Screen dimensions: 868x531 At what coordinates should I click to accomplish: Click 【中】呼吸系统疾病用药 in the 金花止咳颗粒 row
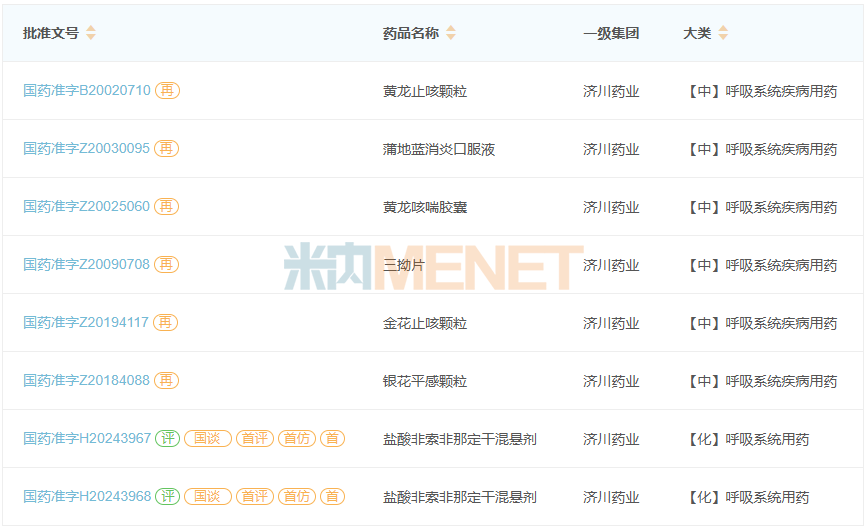click(x=761, y=323)
